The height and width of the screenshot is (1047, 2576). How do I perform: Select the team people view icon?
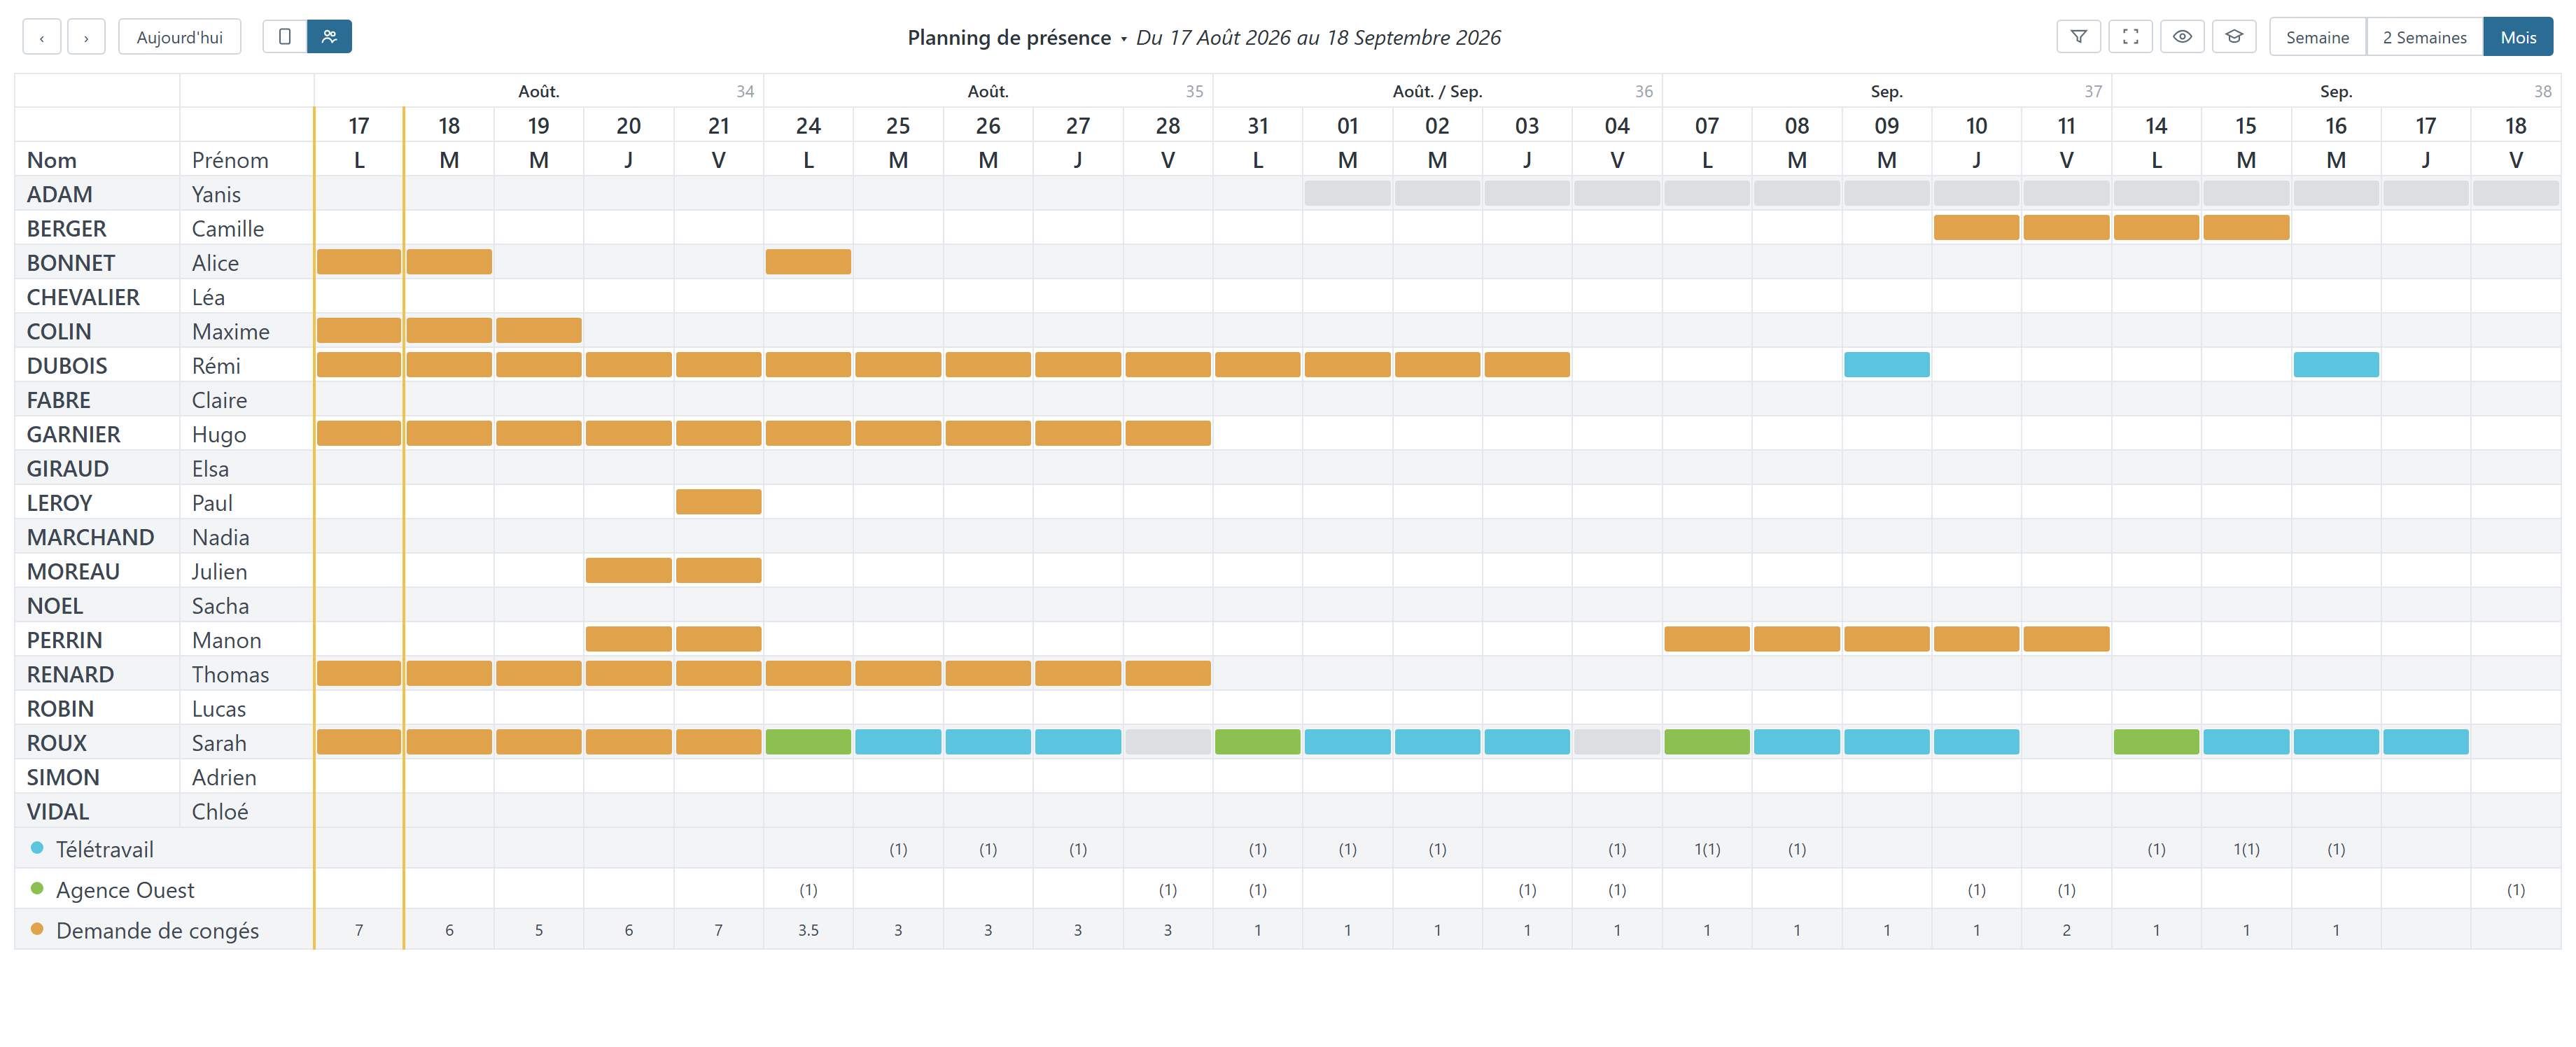pos(329,37)
